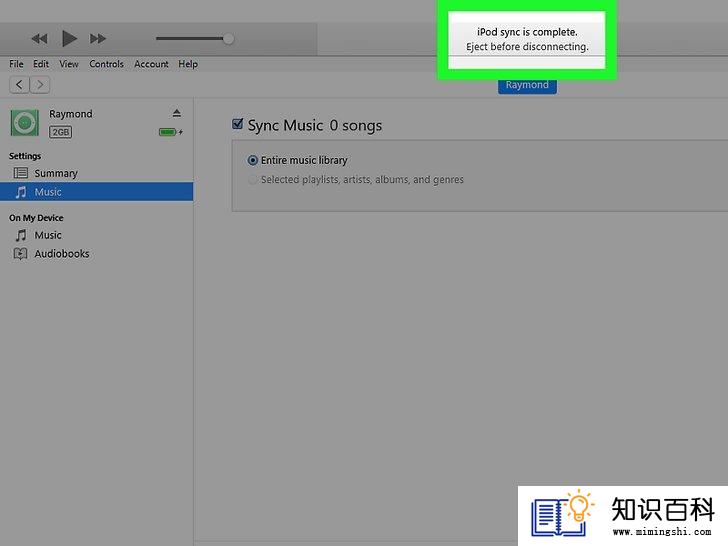Select the Selected playlists, artists, albums radio
This screenshot has height=546, width=728.
(x=253, y=180)
